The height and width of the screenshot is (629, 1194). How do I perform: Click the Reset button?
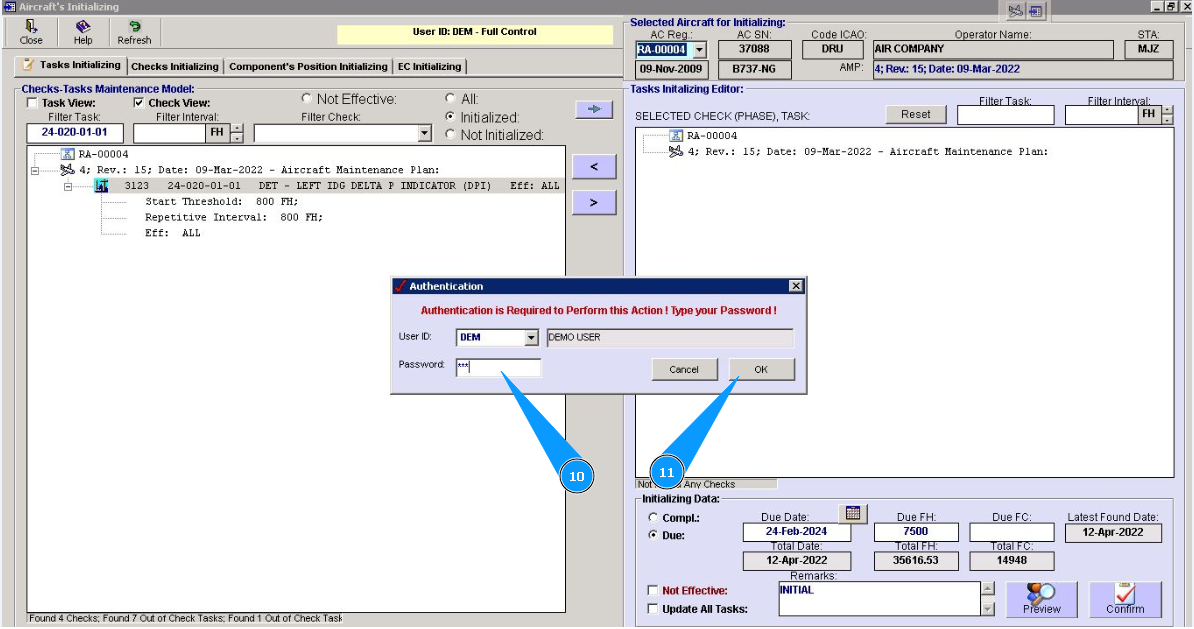coord(915,114)
